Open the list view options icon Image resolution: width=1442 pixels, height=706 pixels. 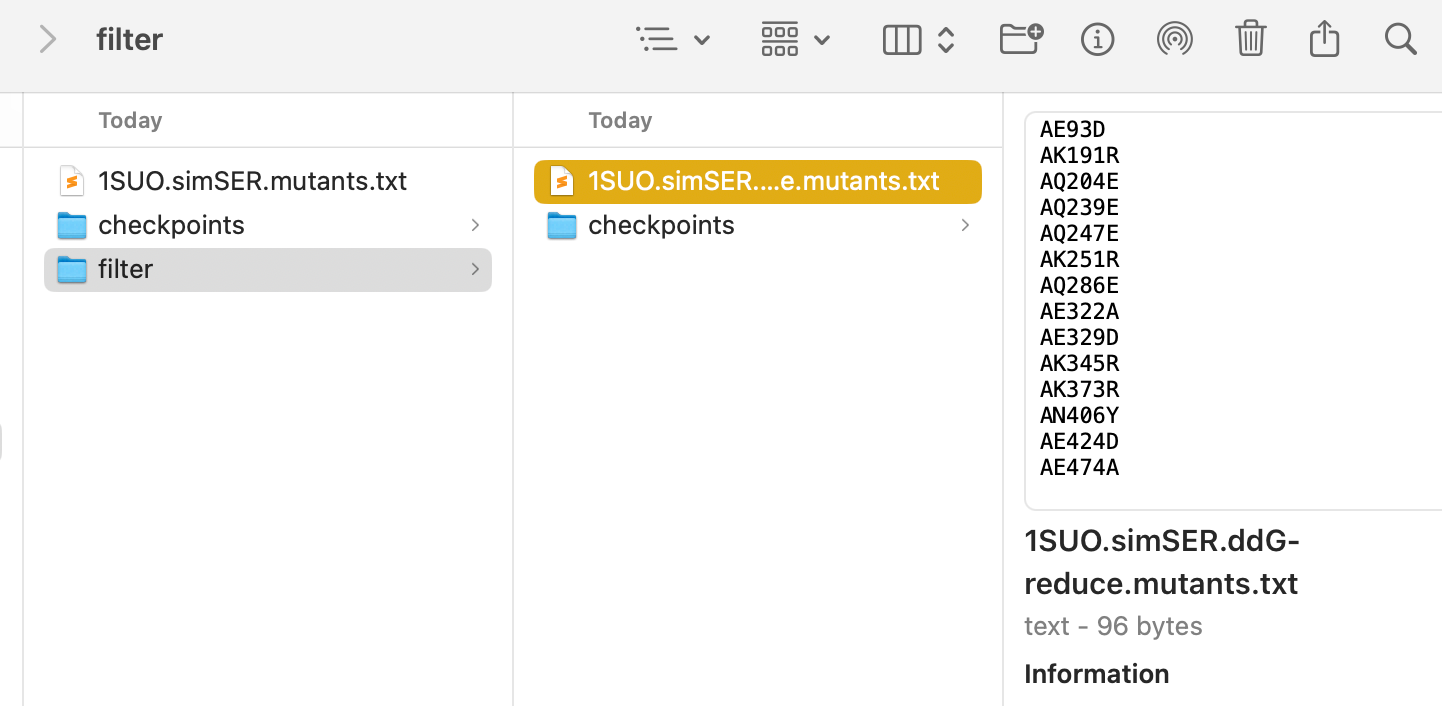pyautogui.click(x=656, y=40)
